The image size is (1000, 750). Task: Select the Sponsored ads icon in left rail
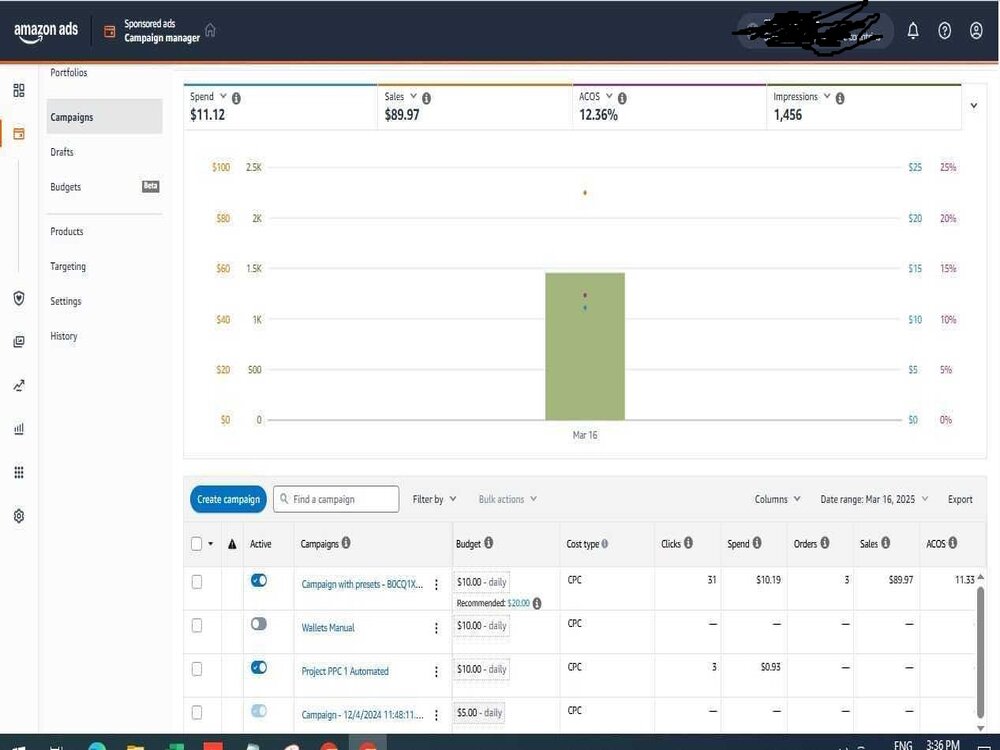(19, 134)
